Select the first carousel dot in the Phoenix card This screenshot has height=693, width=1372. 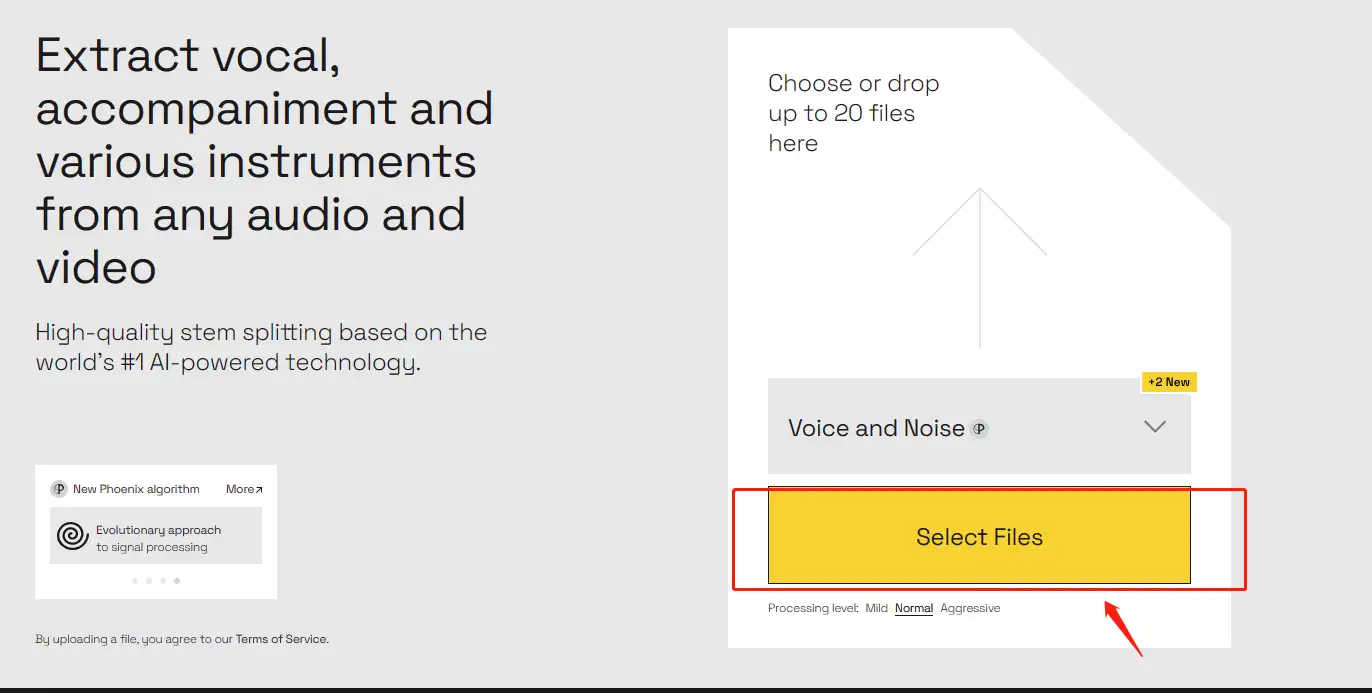pos(135,580)
